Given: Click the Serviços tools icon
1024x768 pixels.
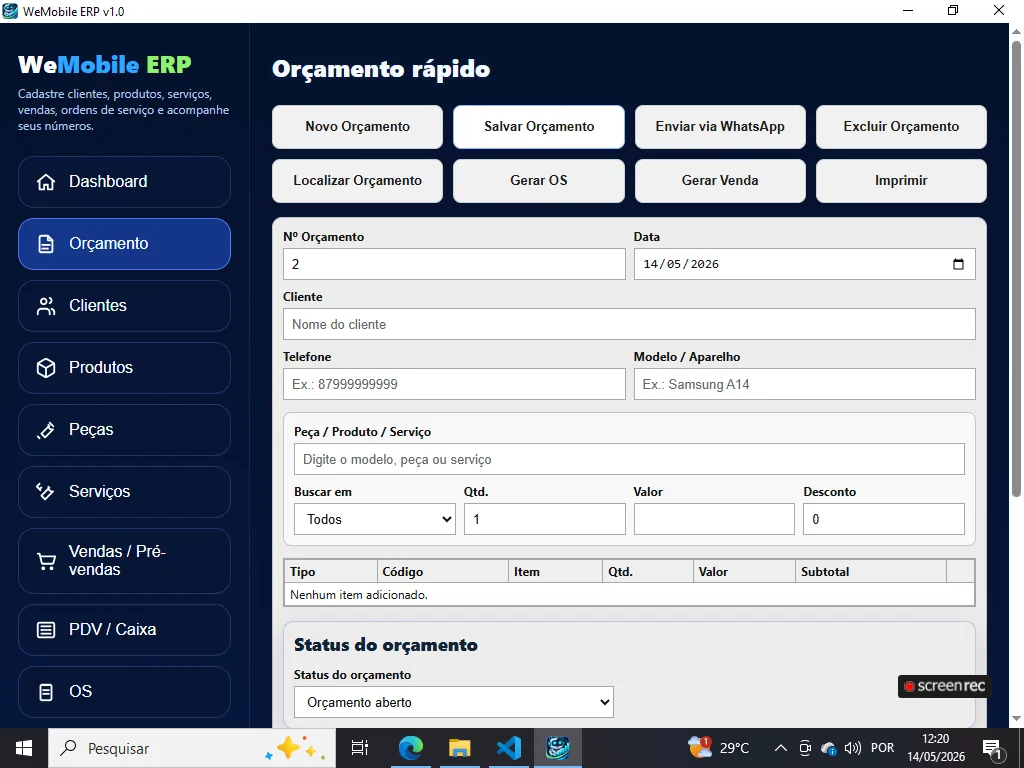Looking at the screenshot, I should (x=46, y=492).
